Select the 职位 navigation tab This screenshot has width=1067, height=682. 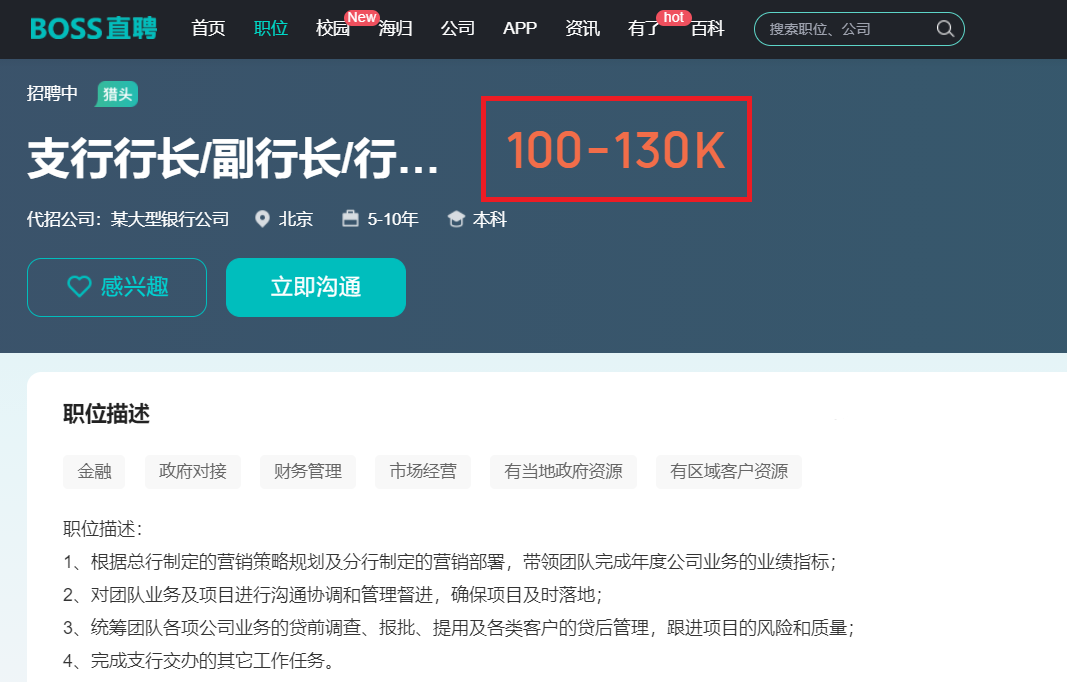click(x=270, y=28)
